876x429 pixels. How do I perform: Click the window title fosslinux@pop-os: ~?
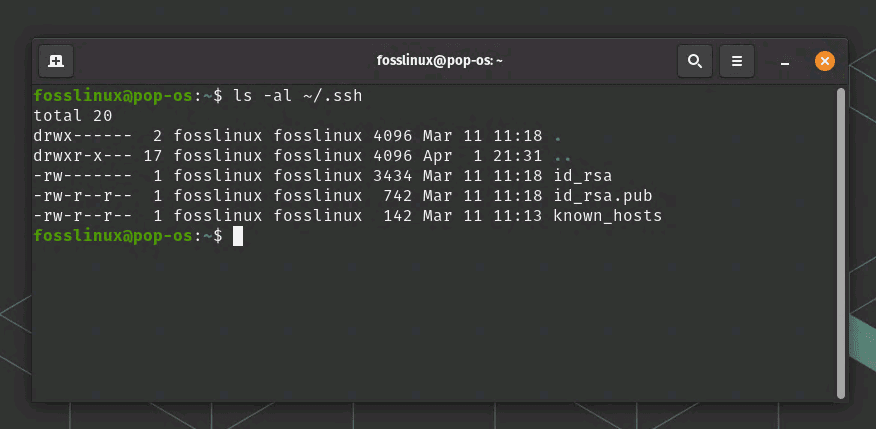point(440,61)
